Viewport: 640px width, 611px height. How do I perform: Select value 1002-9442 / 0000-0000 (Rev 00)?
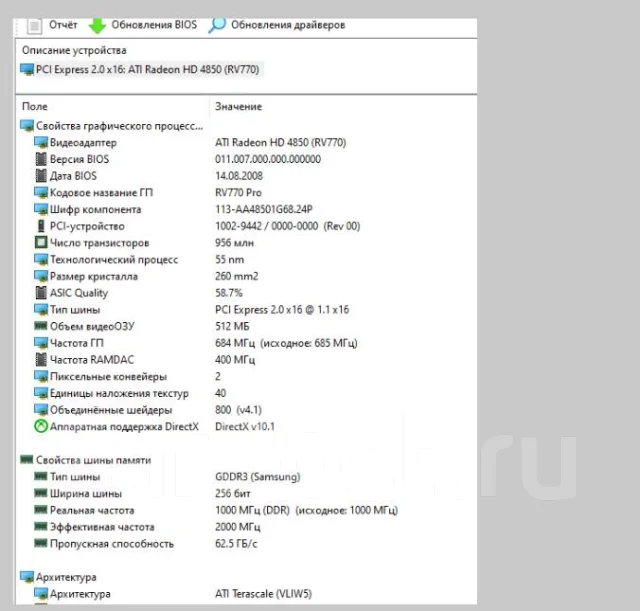287,226
